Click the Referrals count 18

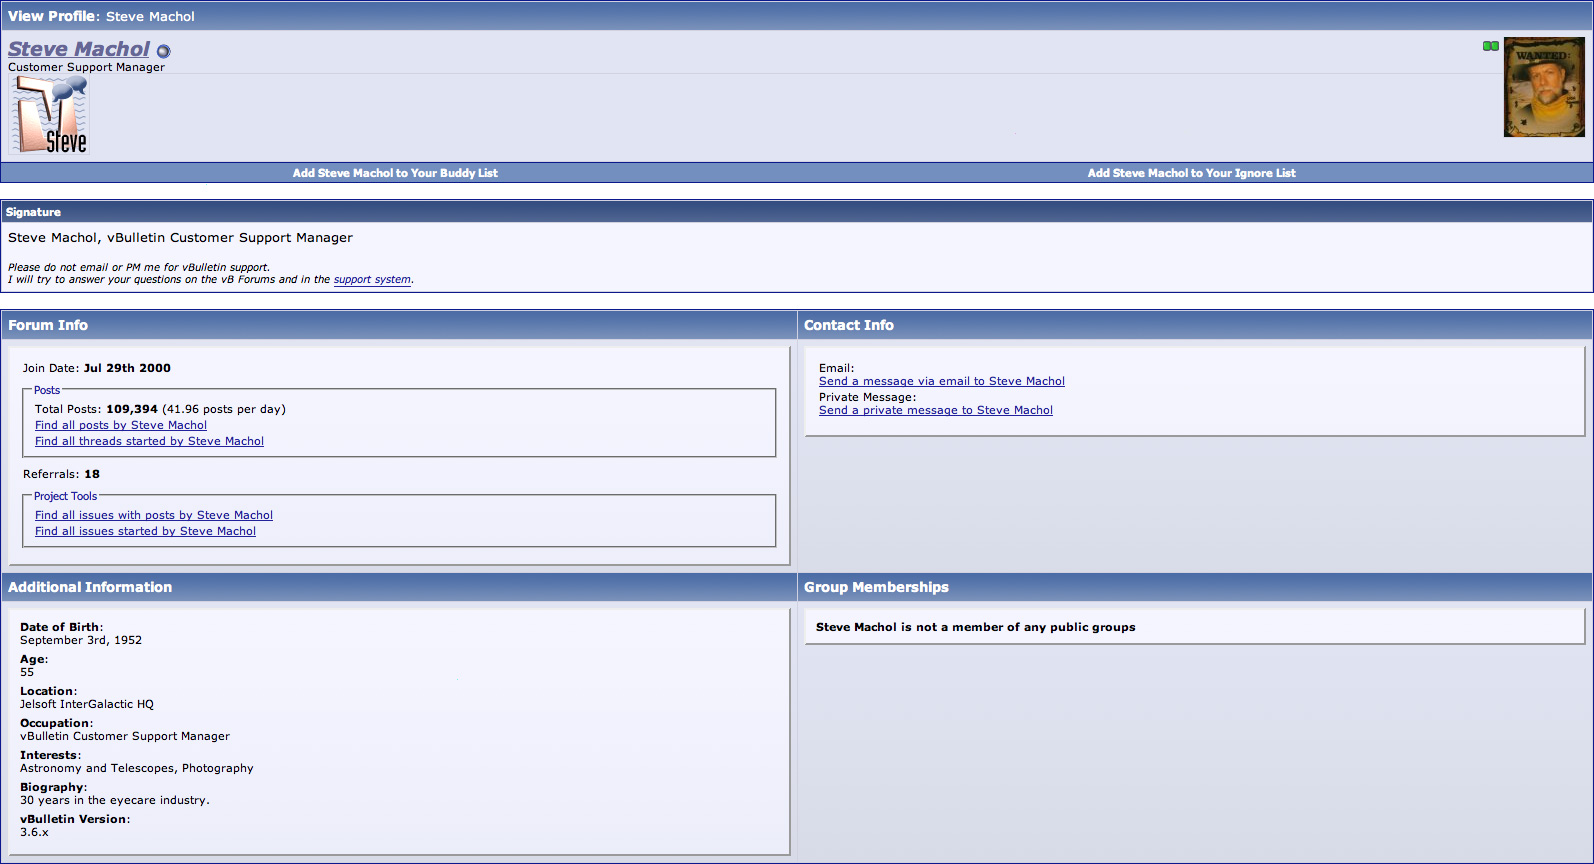(x=92, y=474)
